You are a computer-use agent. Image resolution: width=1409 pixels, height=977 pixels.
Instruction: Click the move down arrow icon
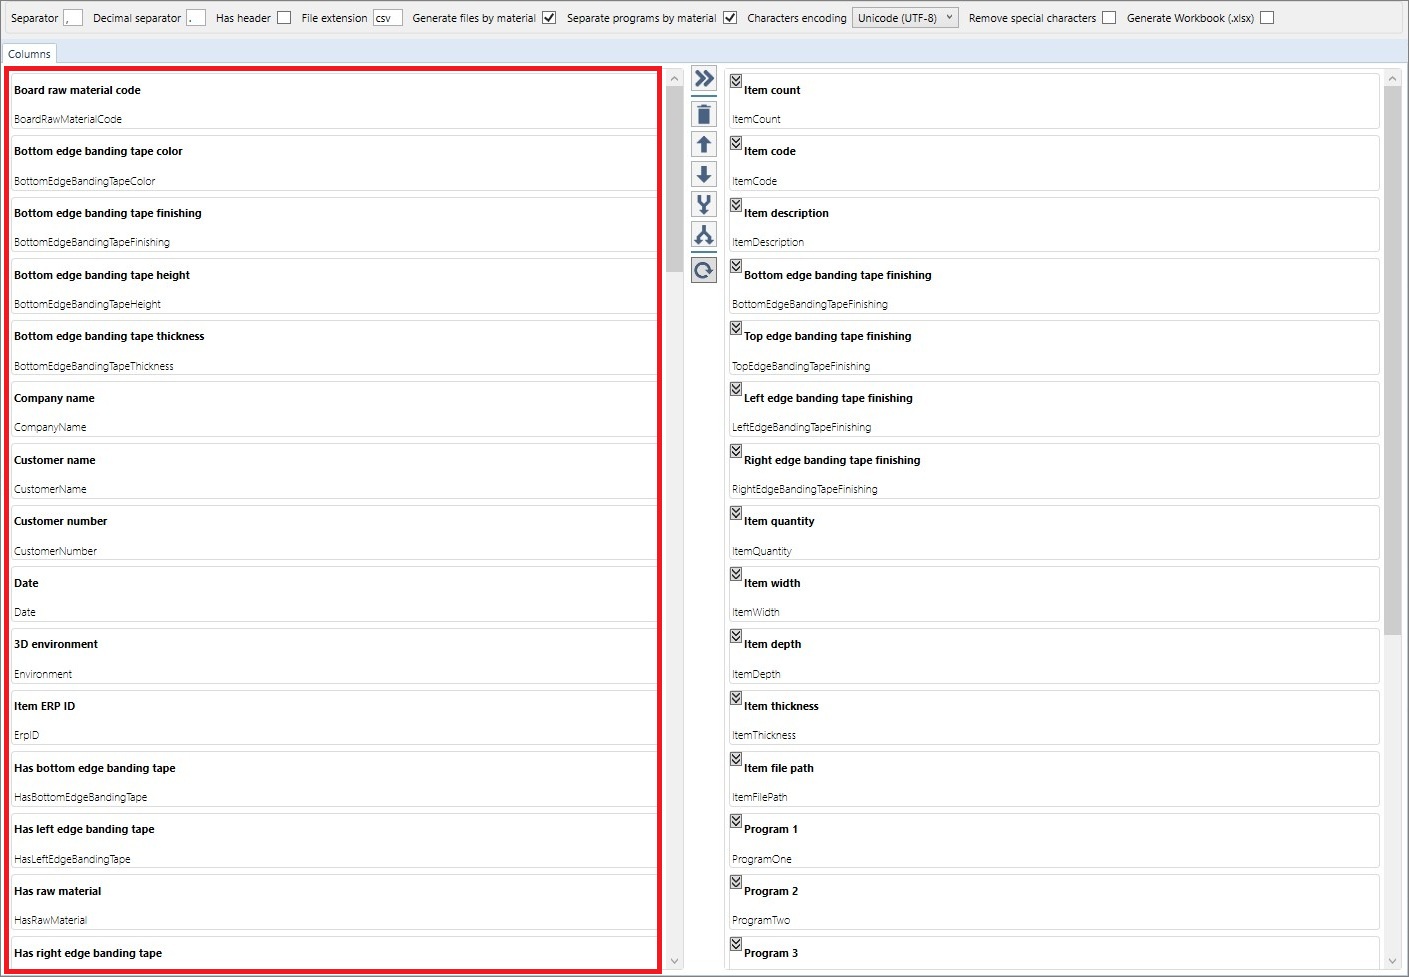coord(704,175)
